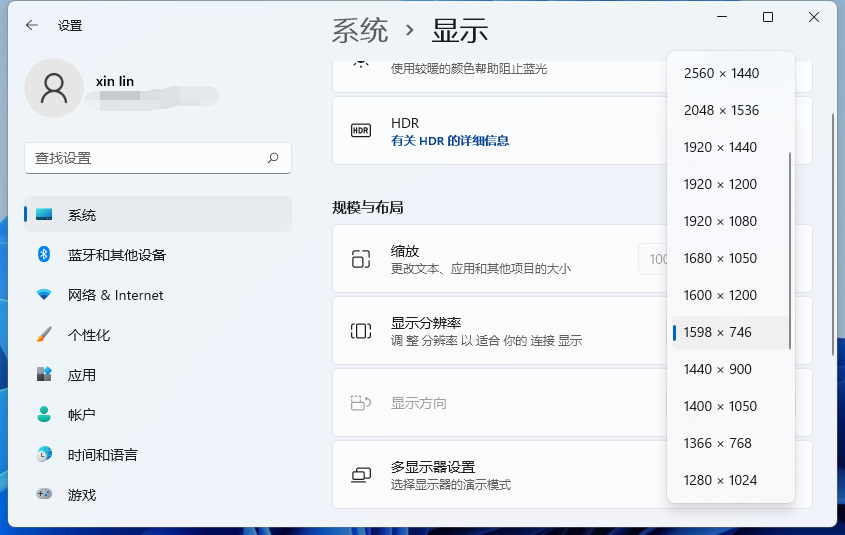845x535 pixels.
Task: Select the Network & Internet sidebar icon
Action: pos(44,295)
